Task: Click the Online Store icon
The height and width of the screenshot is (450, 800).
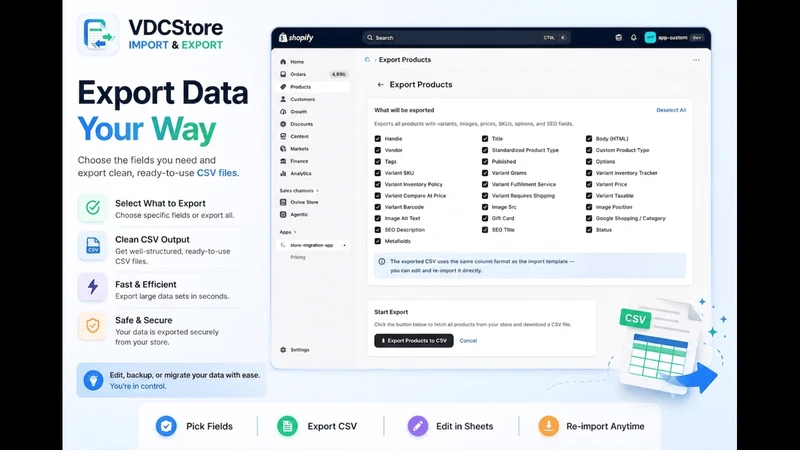Action: click(283, 202)
